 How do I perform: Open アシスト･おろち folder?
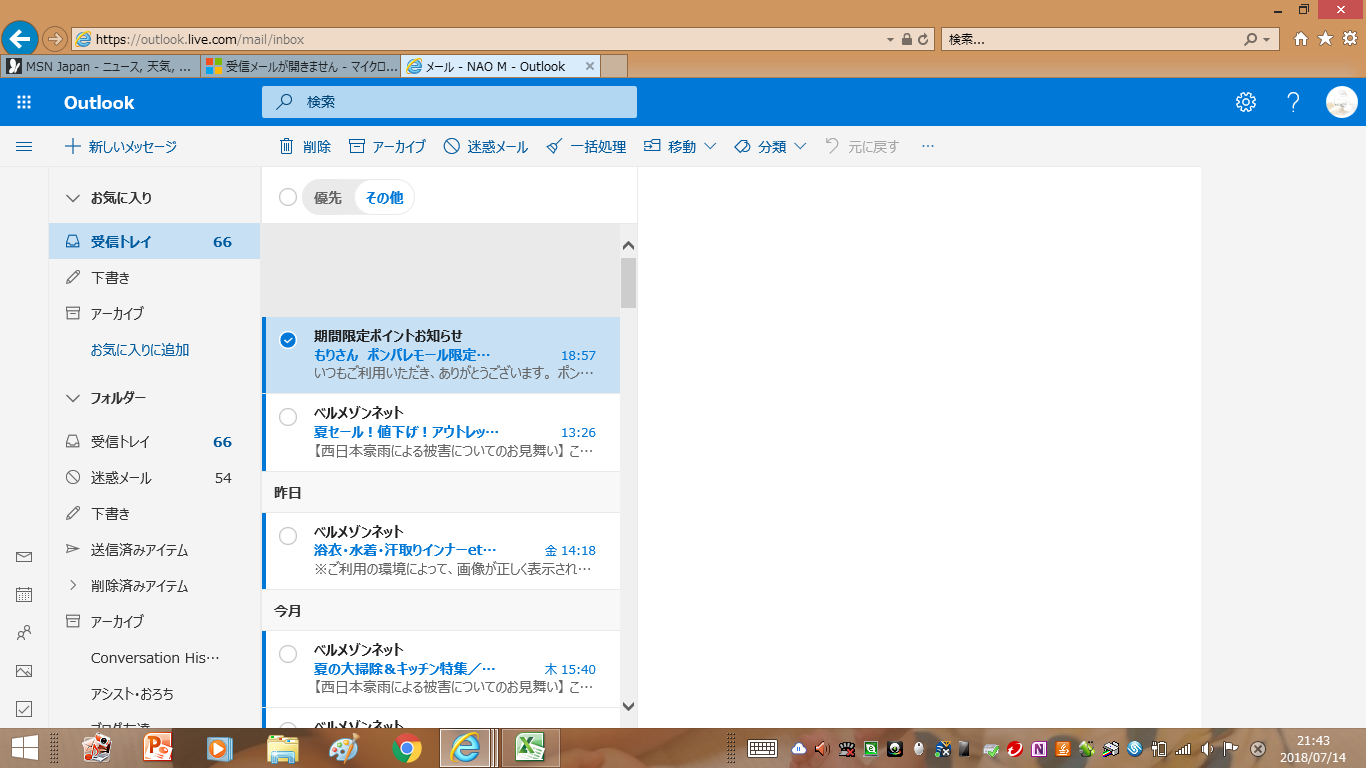click(154, 694)
